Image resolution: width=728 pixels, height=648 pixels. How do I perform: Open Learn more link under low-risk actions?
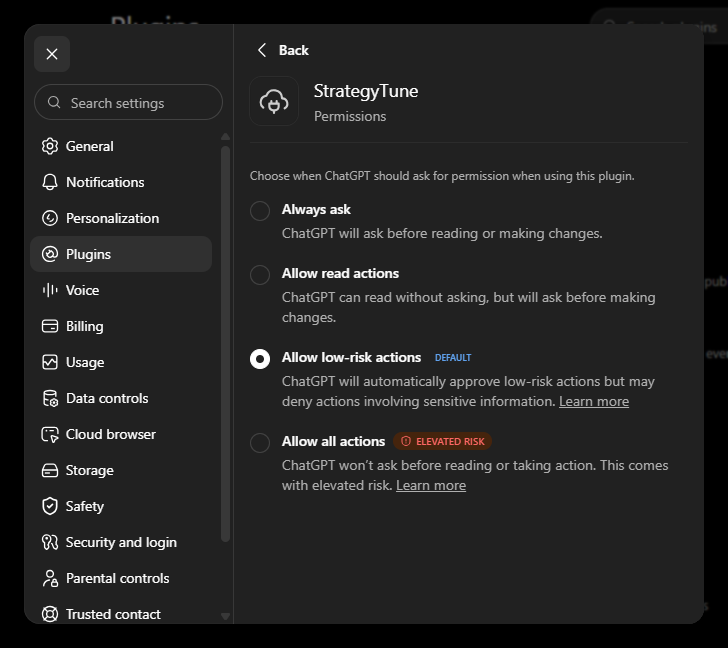coord(594,401)
